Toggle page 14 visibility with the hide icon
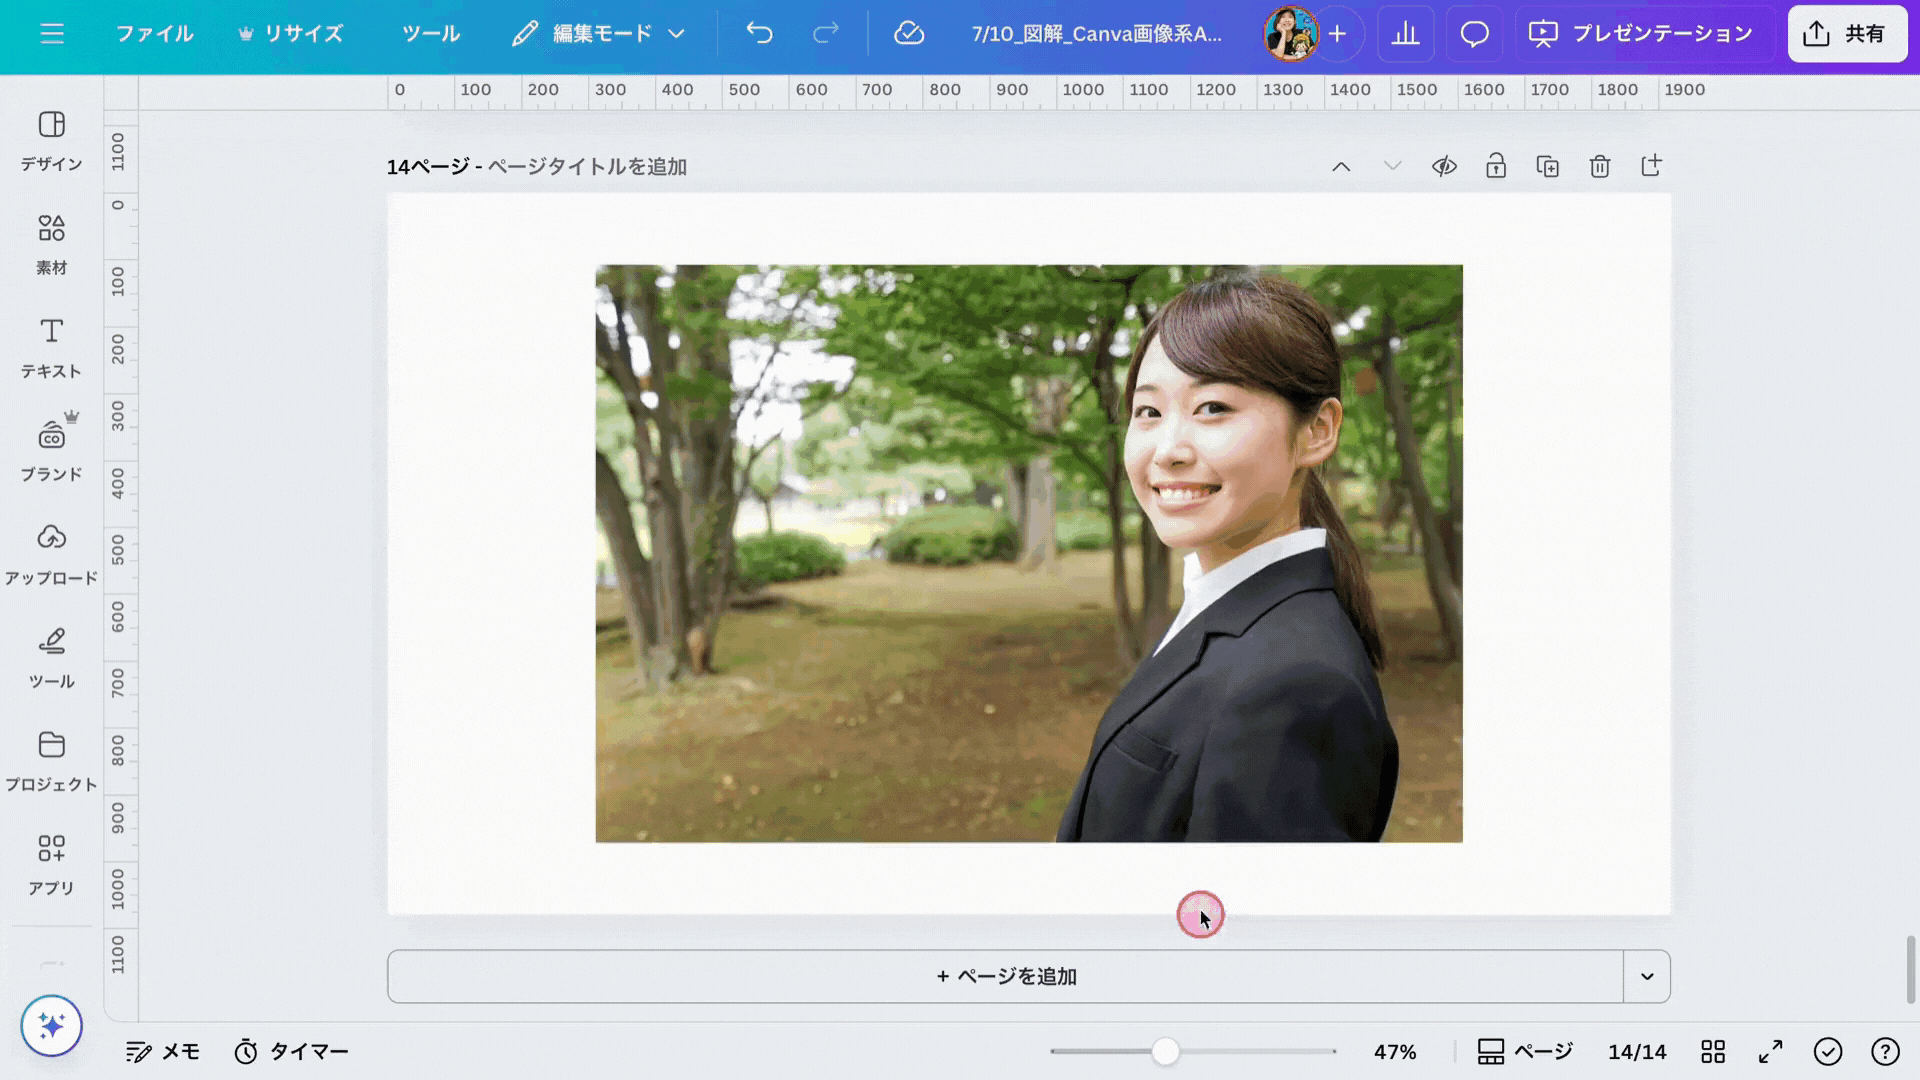The image size is (1920, 1080). click(x=1443, y=167)
